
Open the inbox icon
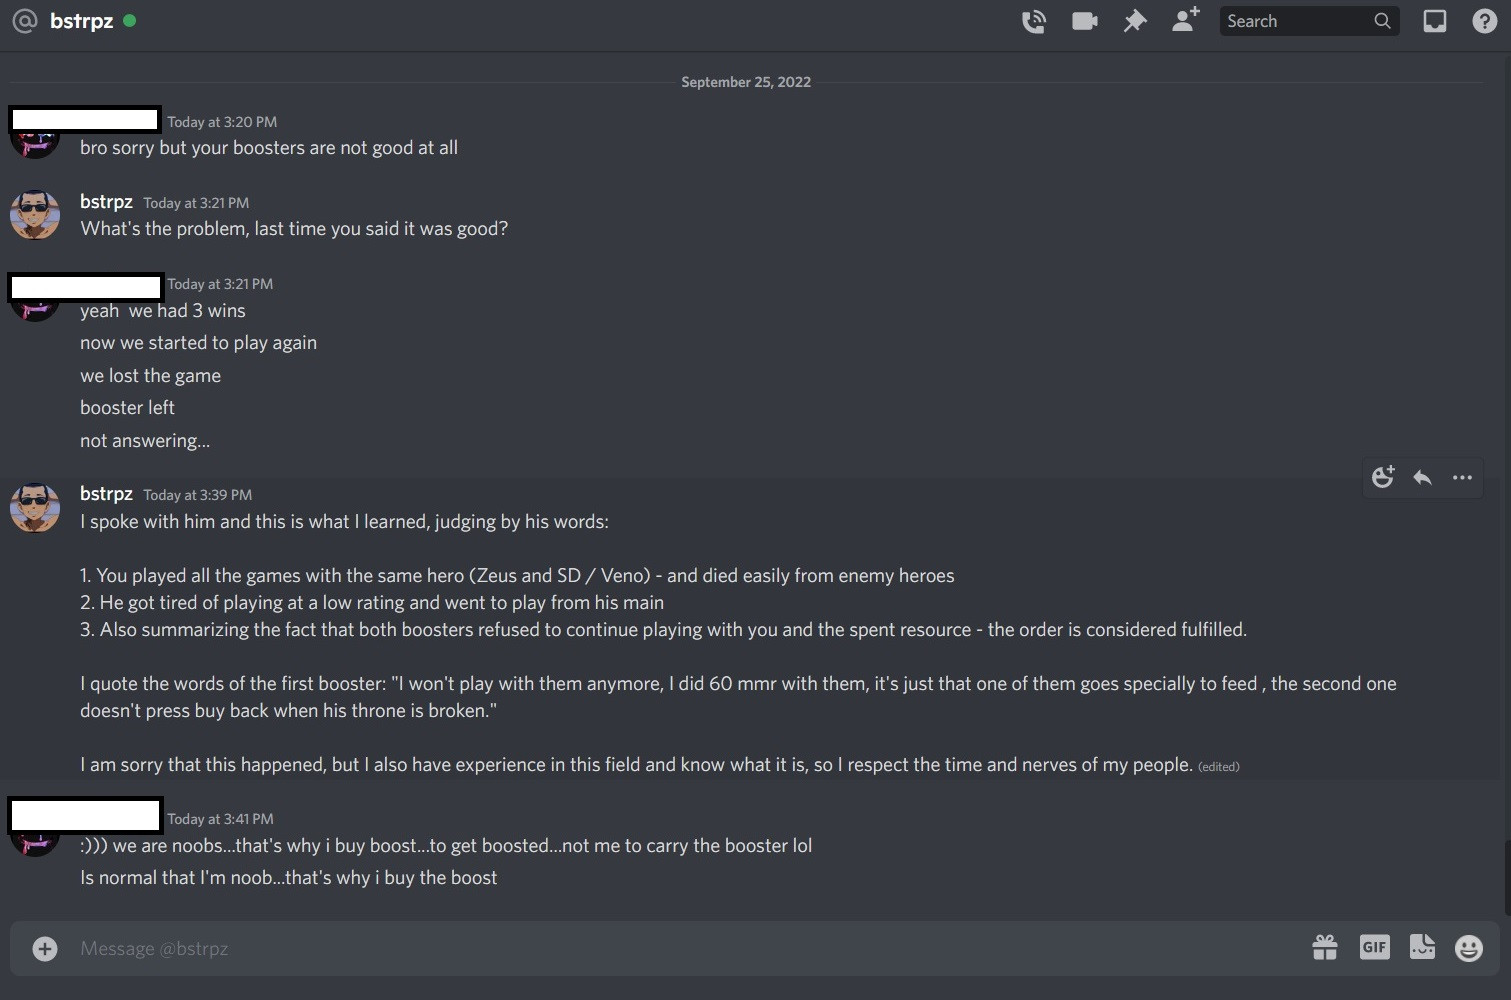point(1435,21)
